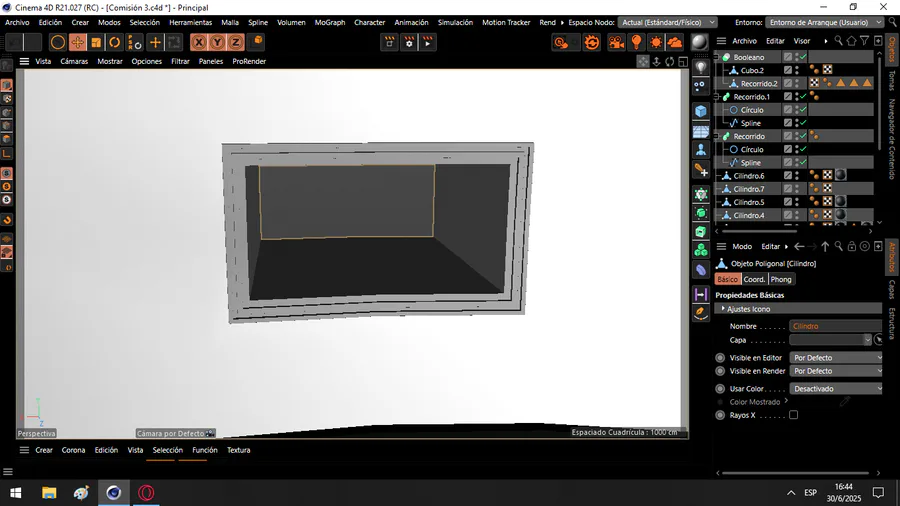Collapse the Recorrido.1 tree node
The image size is (900, 506).
coord(717,96)
